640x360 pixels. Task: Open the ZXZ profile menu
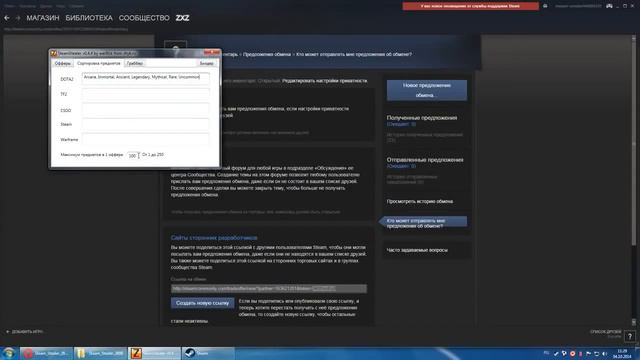point(182,18)
